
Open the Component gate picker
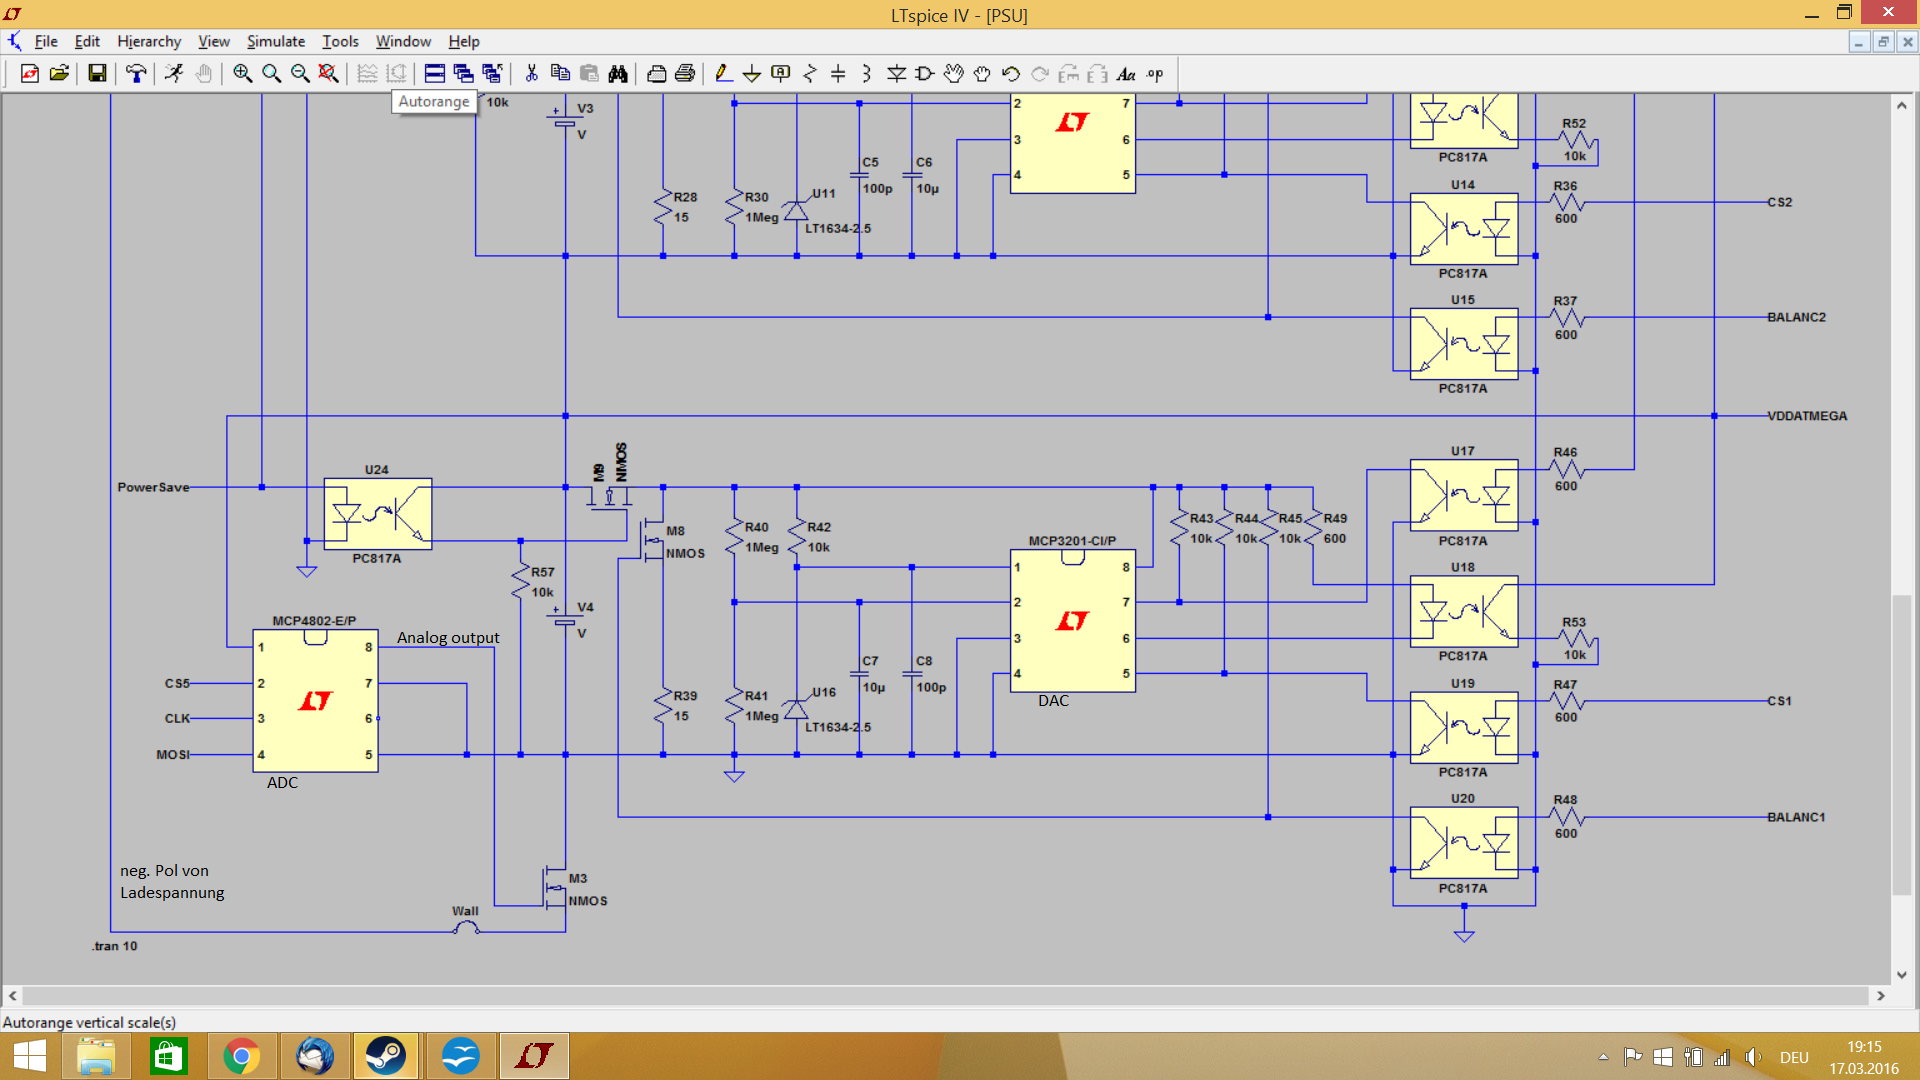point(925,73)
